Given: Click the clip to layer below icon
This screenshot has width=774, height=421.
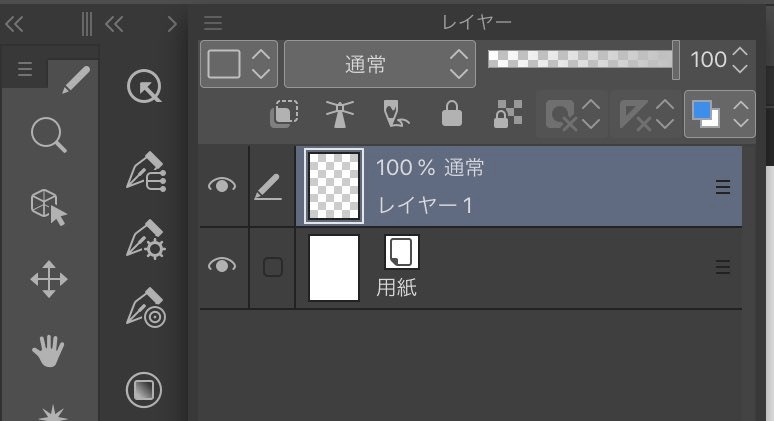Looking at the screenshot, I should click(284, 115).
